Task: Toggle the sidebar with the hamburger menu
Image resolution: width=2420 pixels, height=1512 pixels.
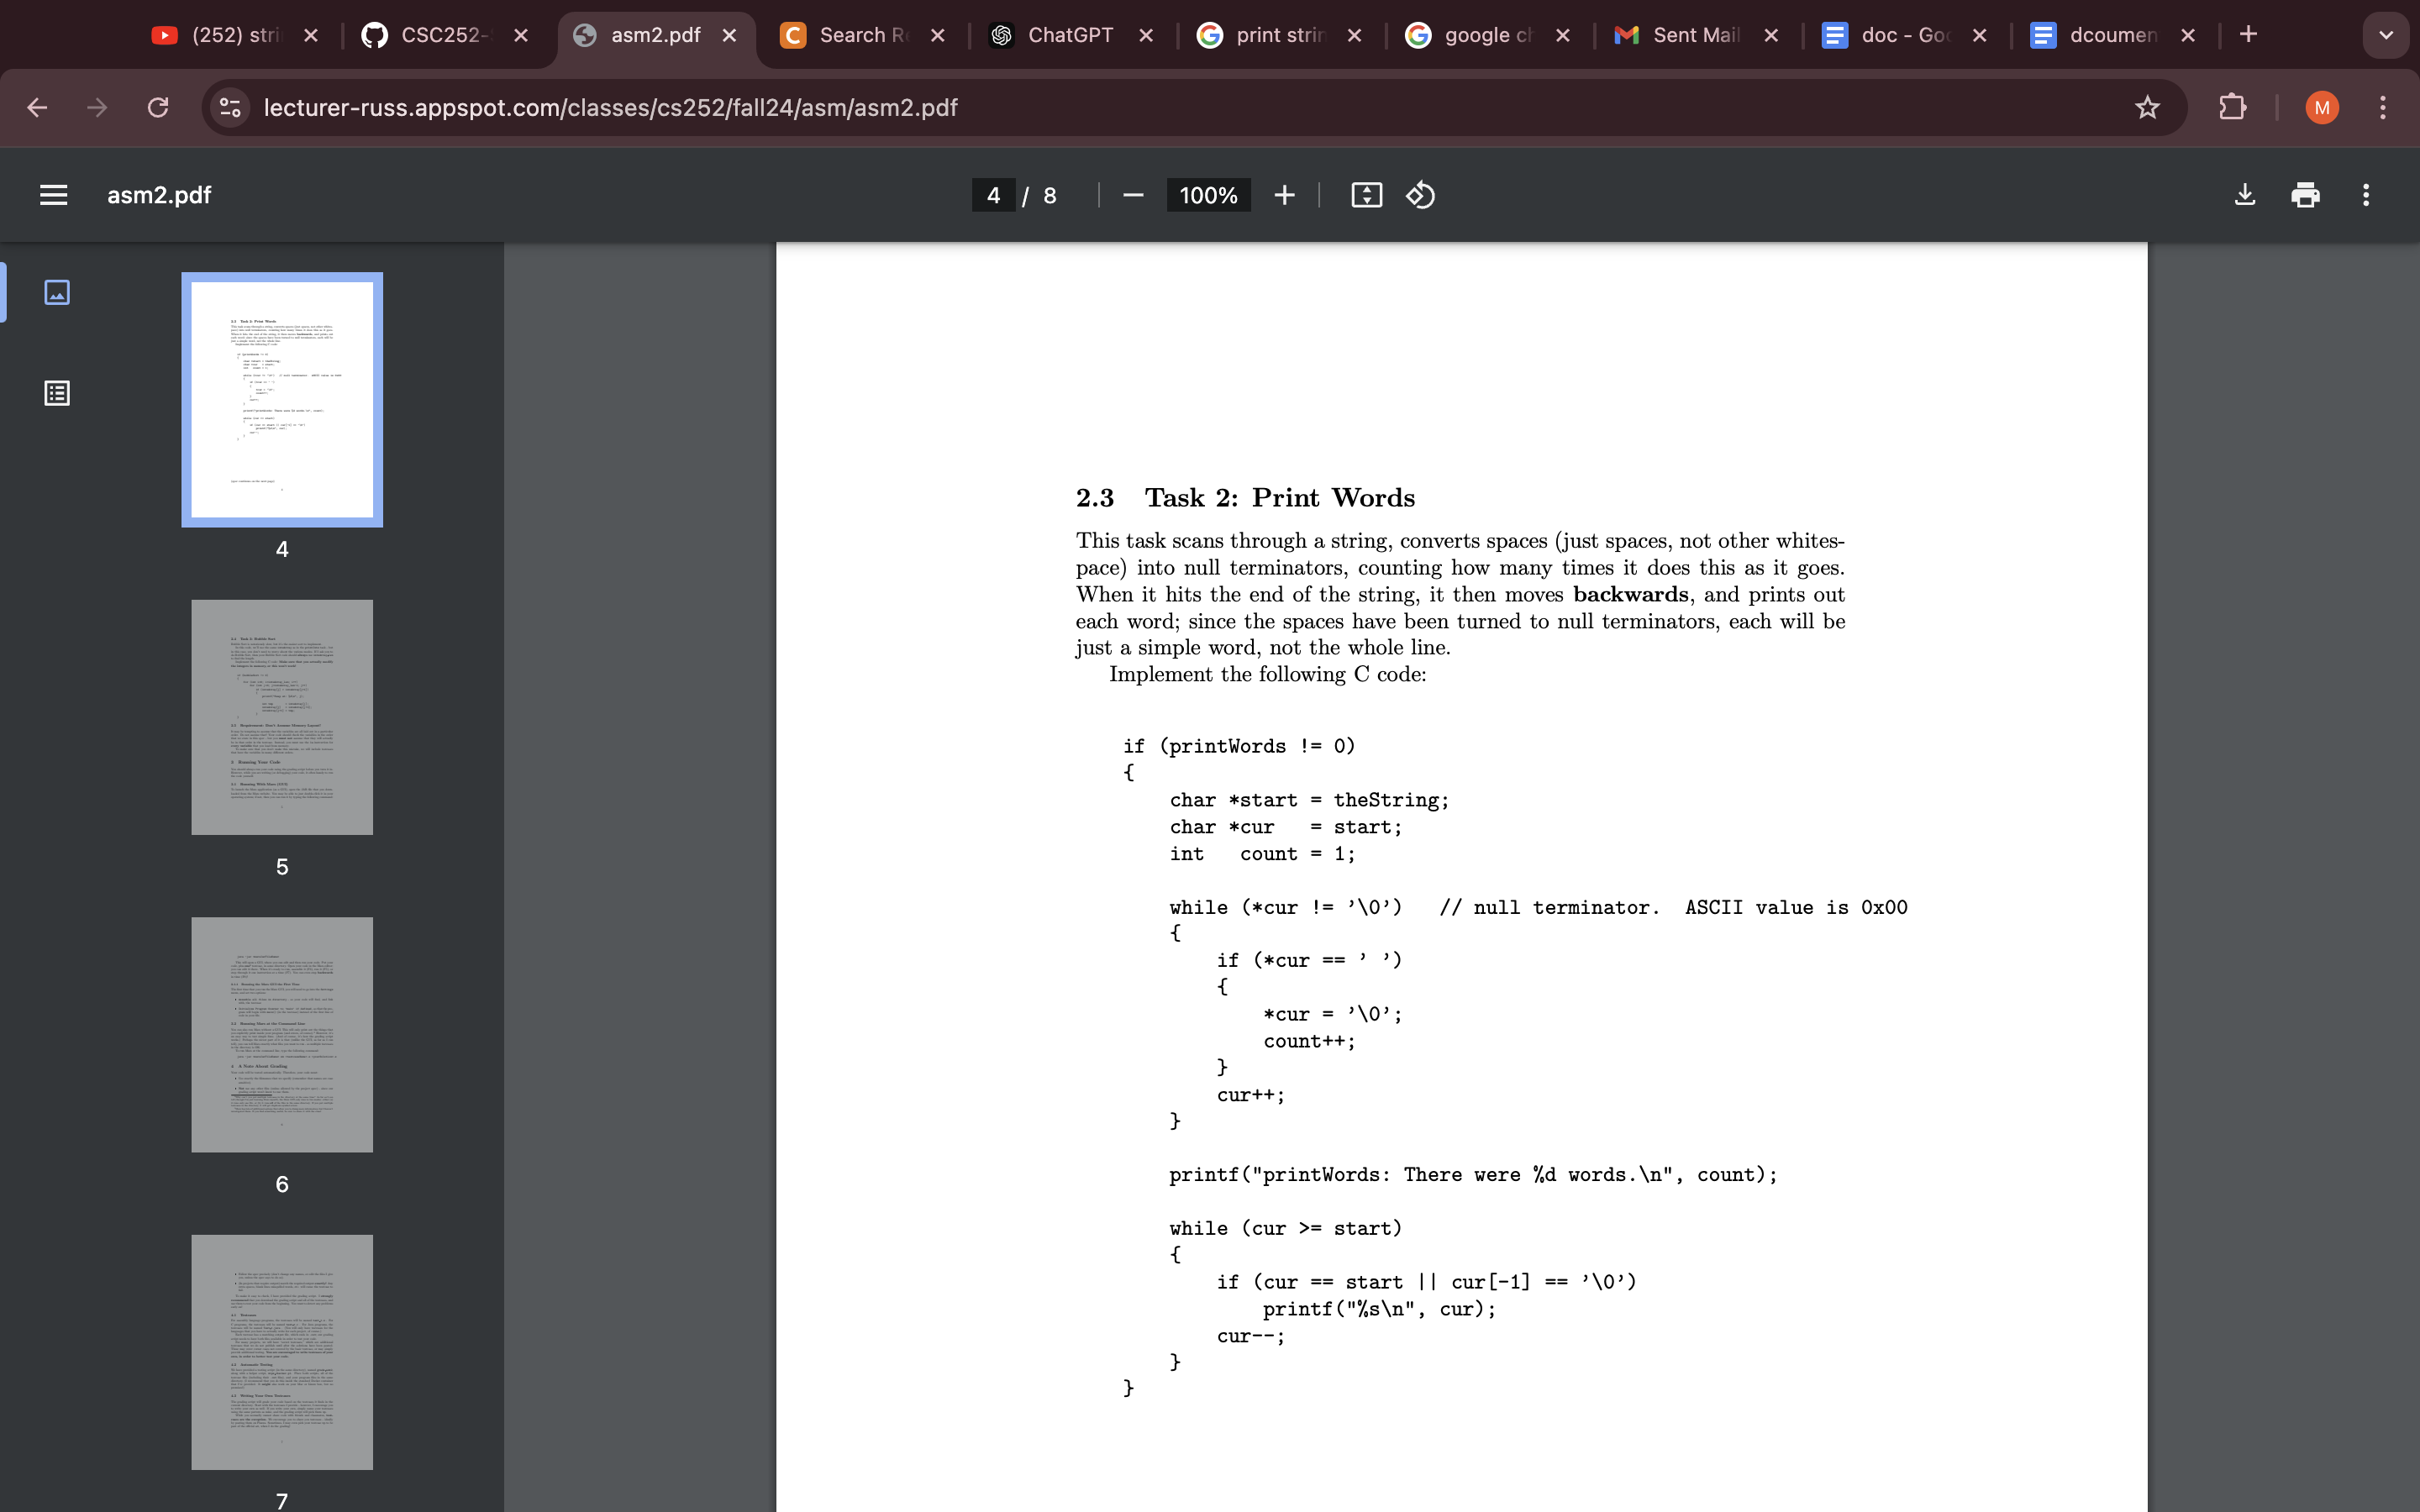Action: click(53, 194)
